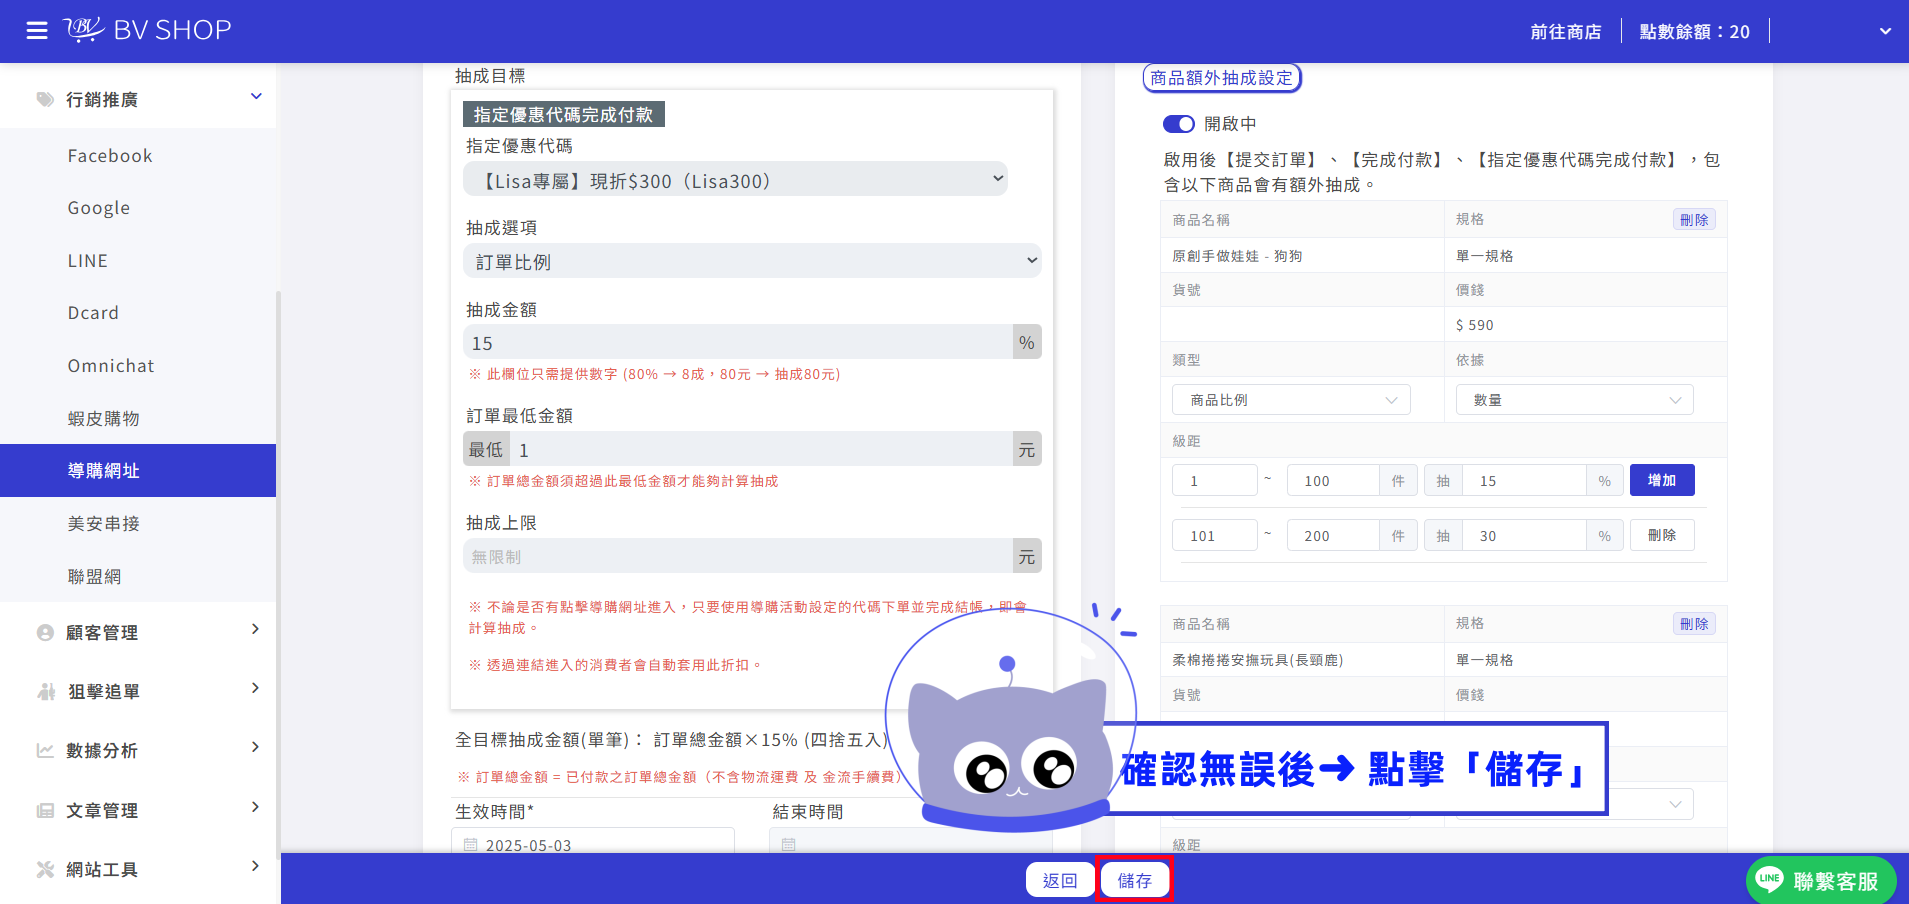Screen dimensions: 1909x904
Task: Delete the 原創手做娃娃 - 狗狗 product
Action: coord(1694,219)
